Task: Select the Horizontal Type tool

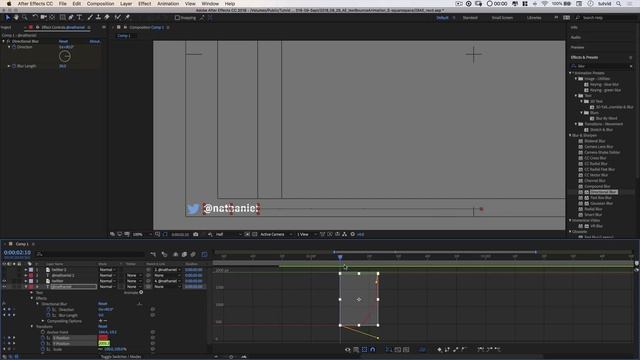Action: coord(80,18)
